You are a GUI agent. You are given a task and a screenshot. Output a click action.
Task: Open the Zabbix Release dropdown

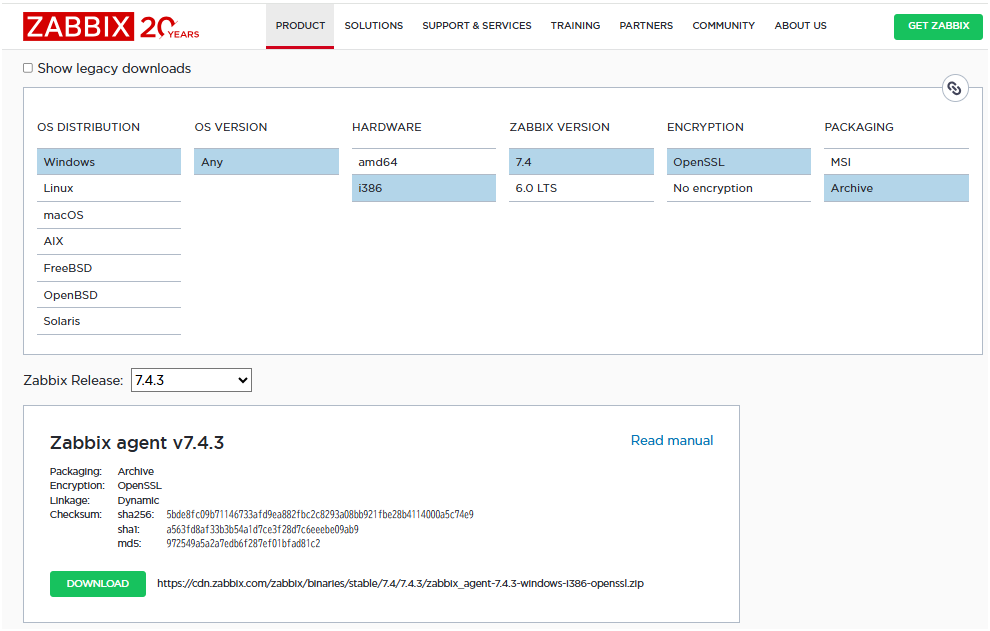(191, 380)
